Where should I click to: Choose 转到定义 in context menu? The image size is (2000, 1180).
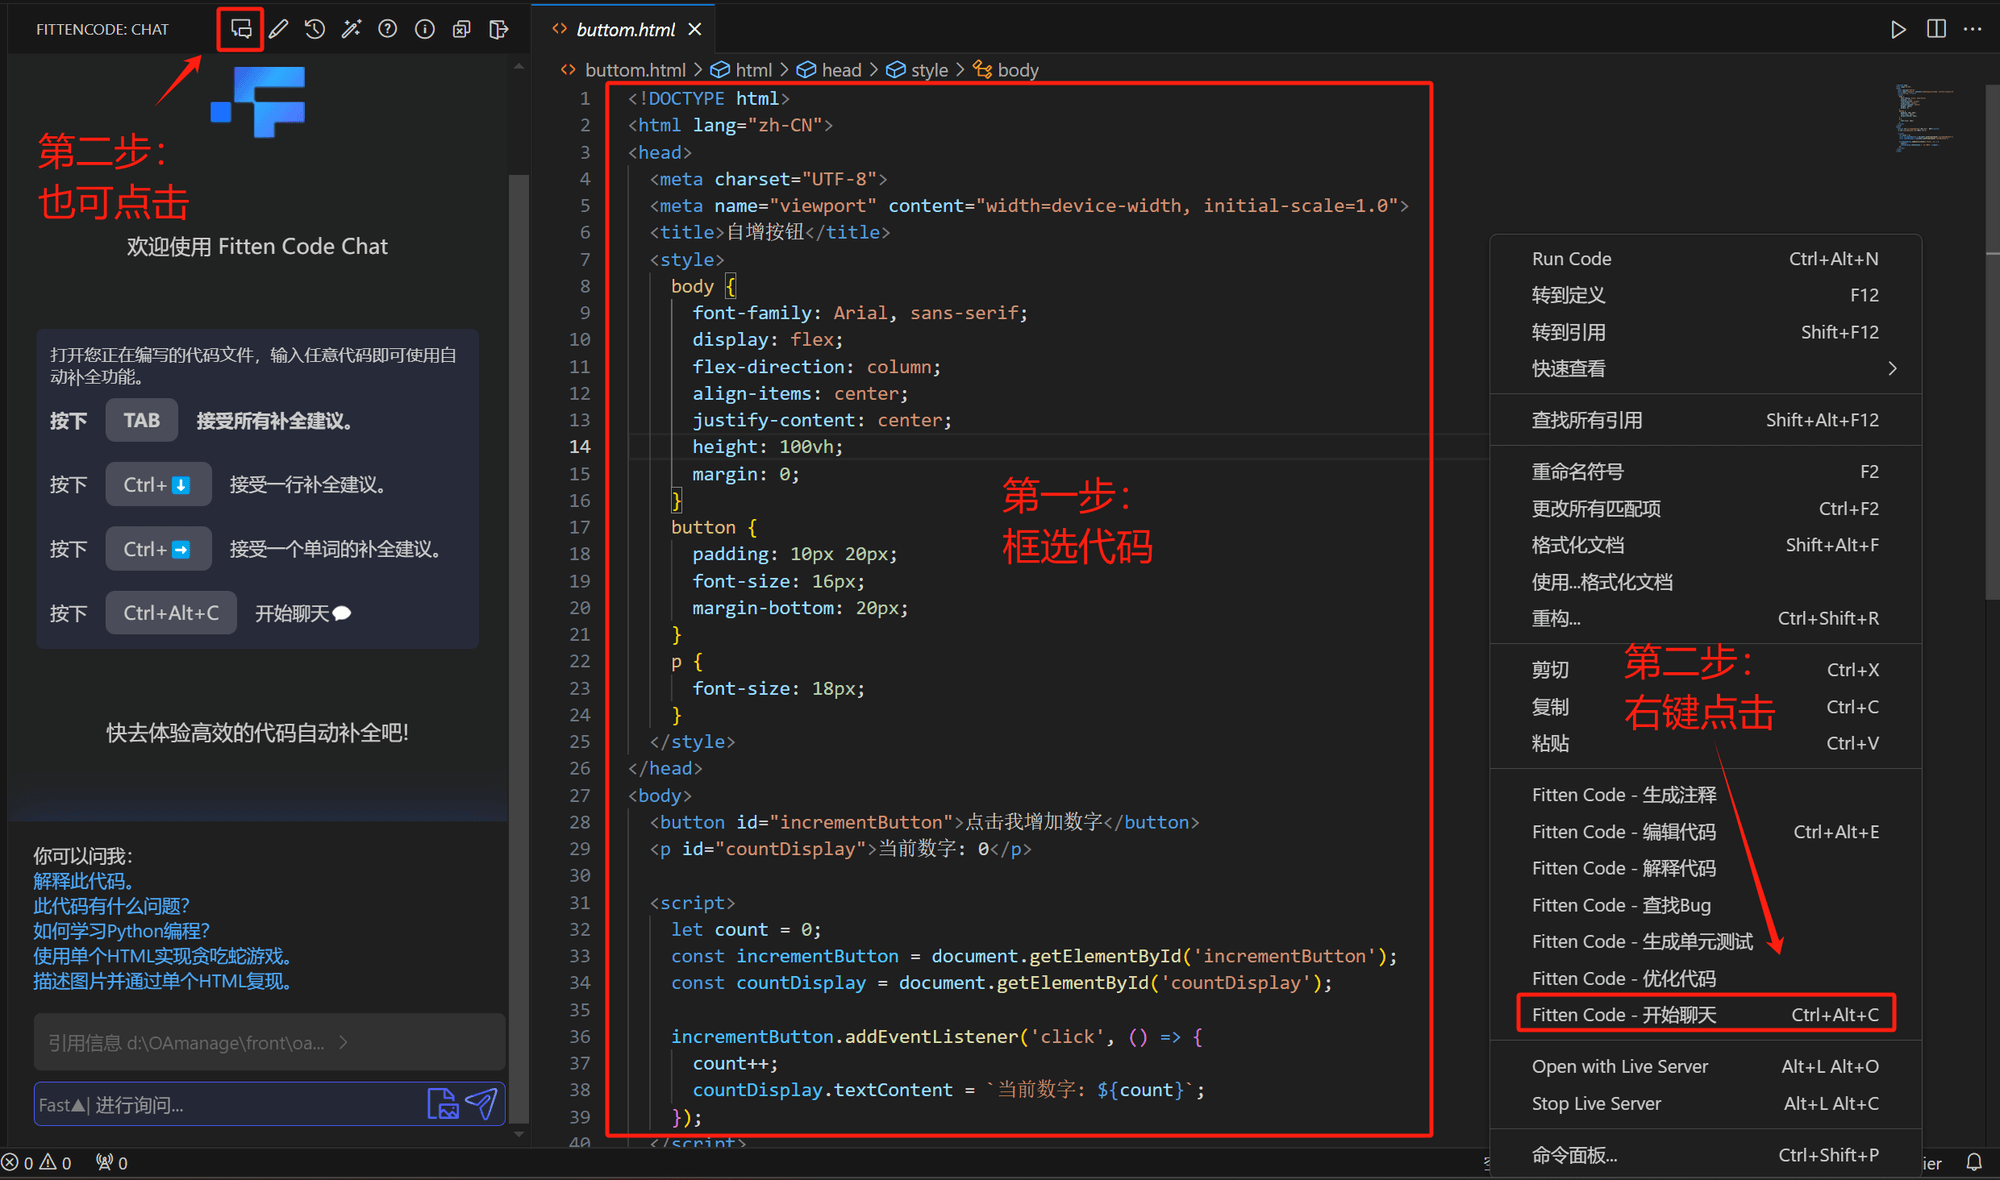pyautogui.click(x=1705, y=295)
